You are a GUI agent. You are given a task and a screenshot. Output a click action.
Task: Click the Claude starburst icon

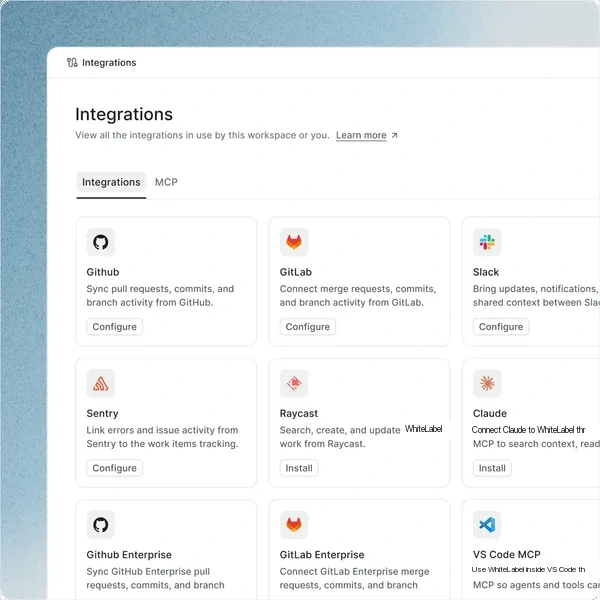point(487,383)
